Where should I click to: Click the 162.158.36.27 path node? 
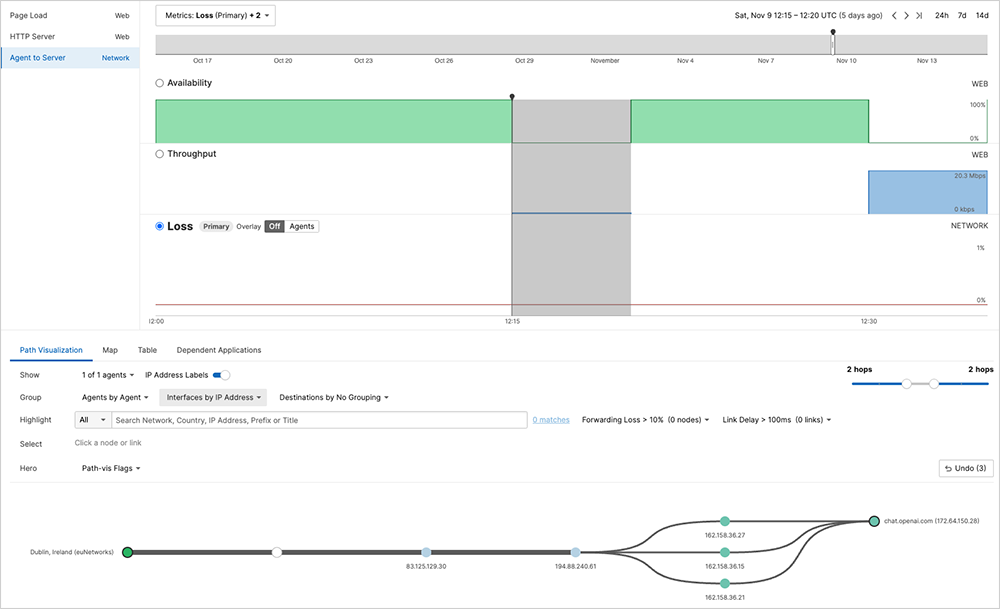tap(724, 521)
